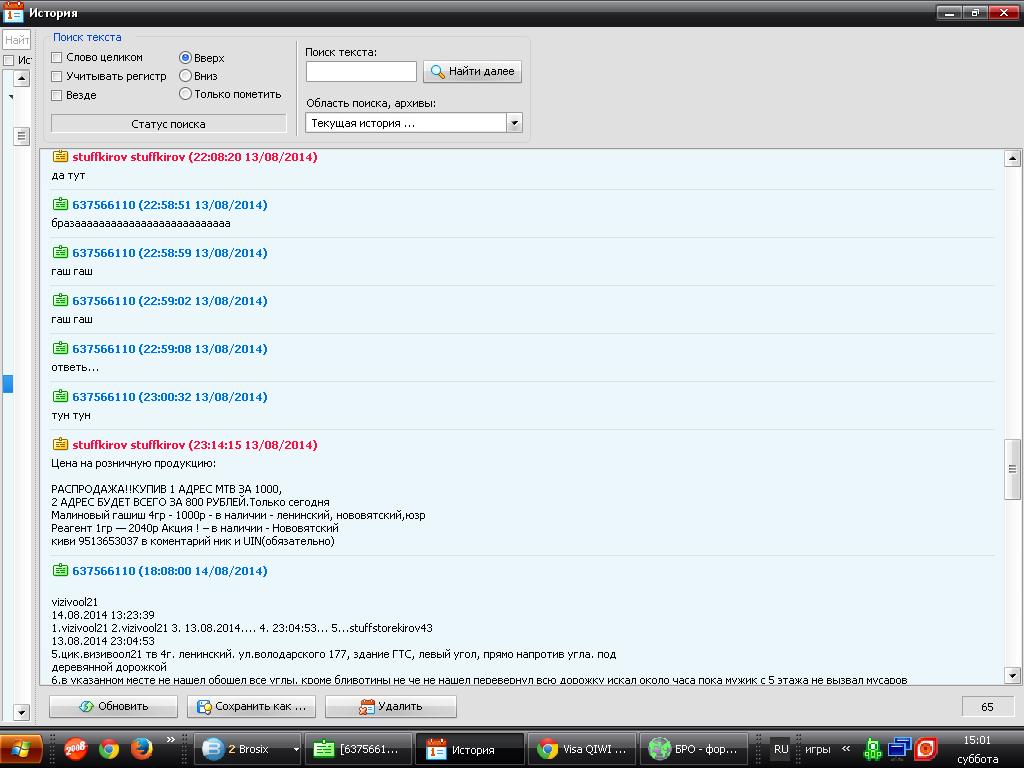Focus the 'Поиск текста' input field
Screen dimensions: 1024x768
click(x=361, y=71)
